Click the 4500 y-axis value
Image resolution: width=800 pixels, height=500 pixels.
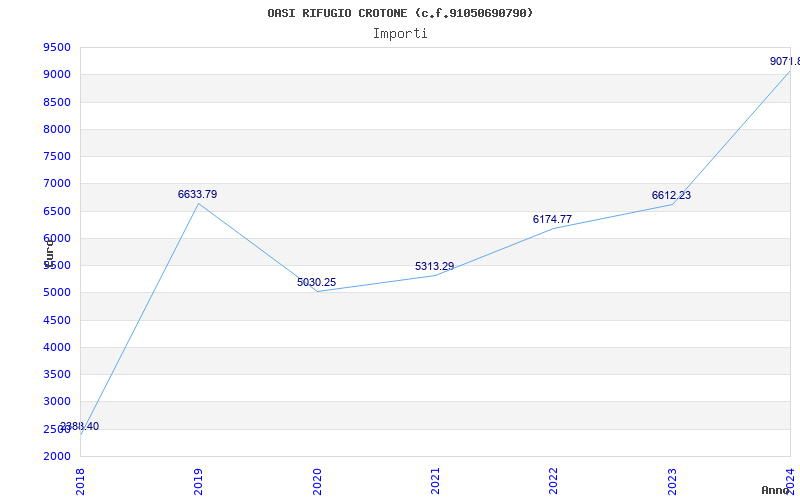tap(57, 320)
